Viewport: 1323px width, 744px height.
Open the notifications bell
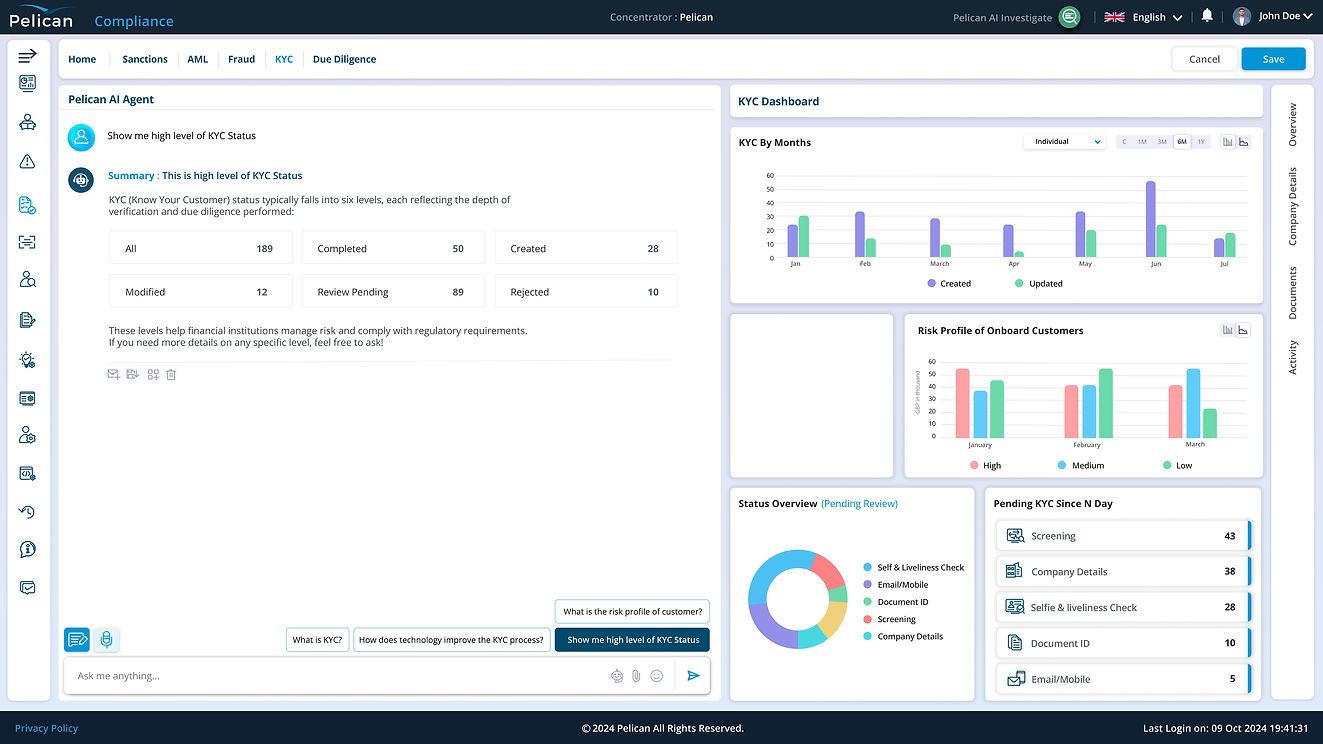(x=1207, y=16)
